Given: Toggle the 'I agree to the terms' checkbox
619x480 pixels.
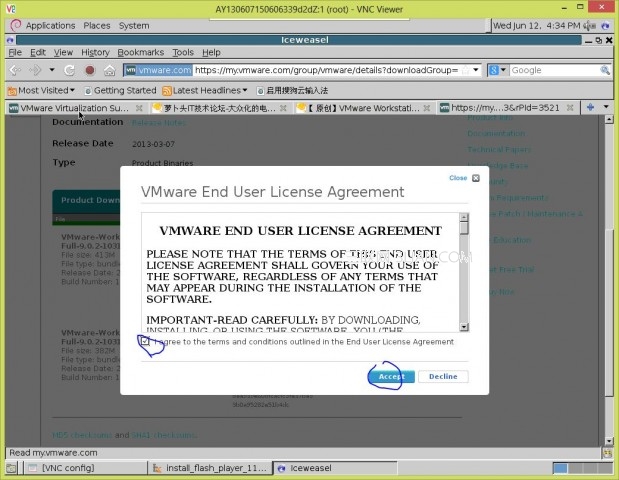Looking at the screenshot, I should 146,342.
